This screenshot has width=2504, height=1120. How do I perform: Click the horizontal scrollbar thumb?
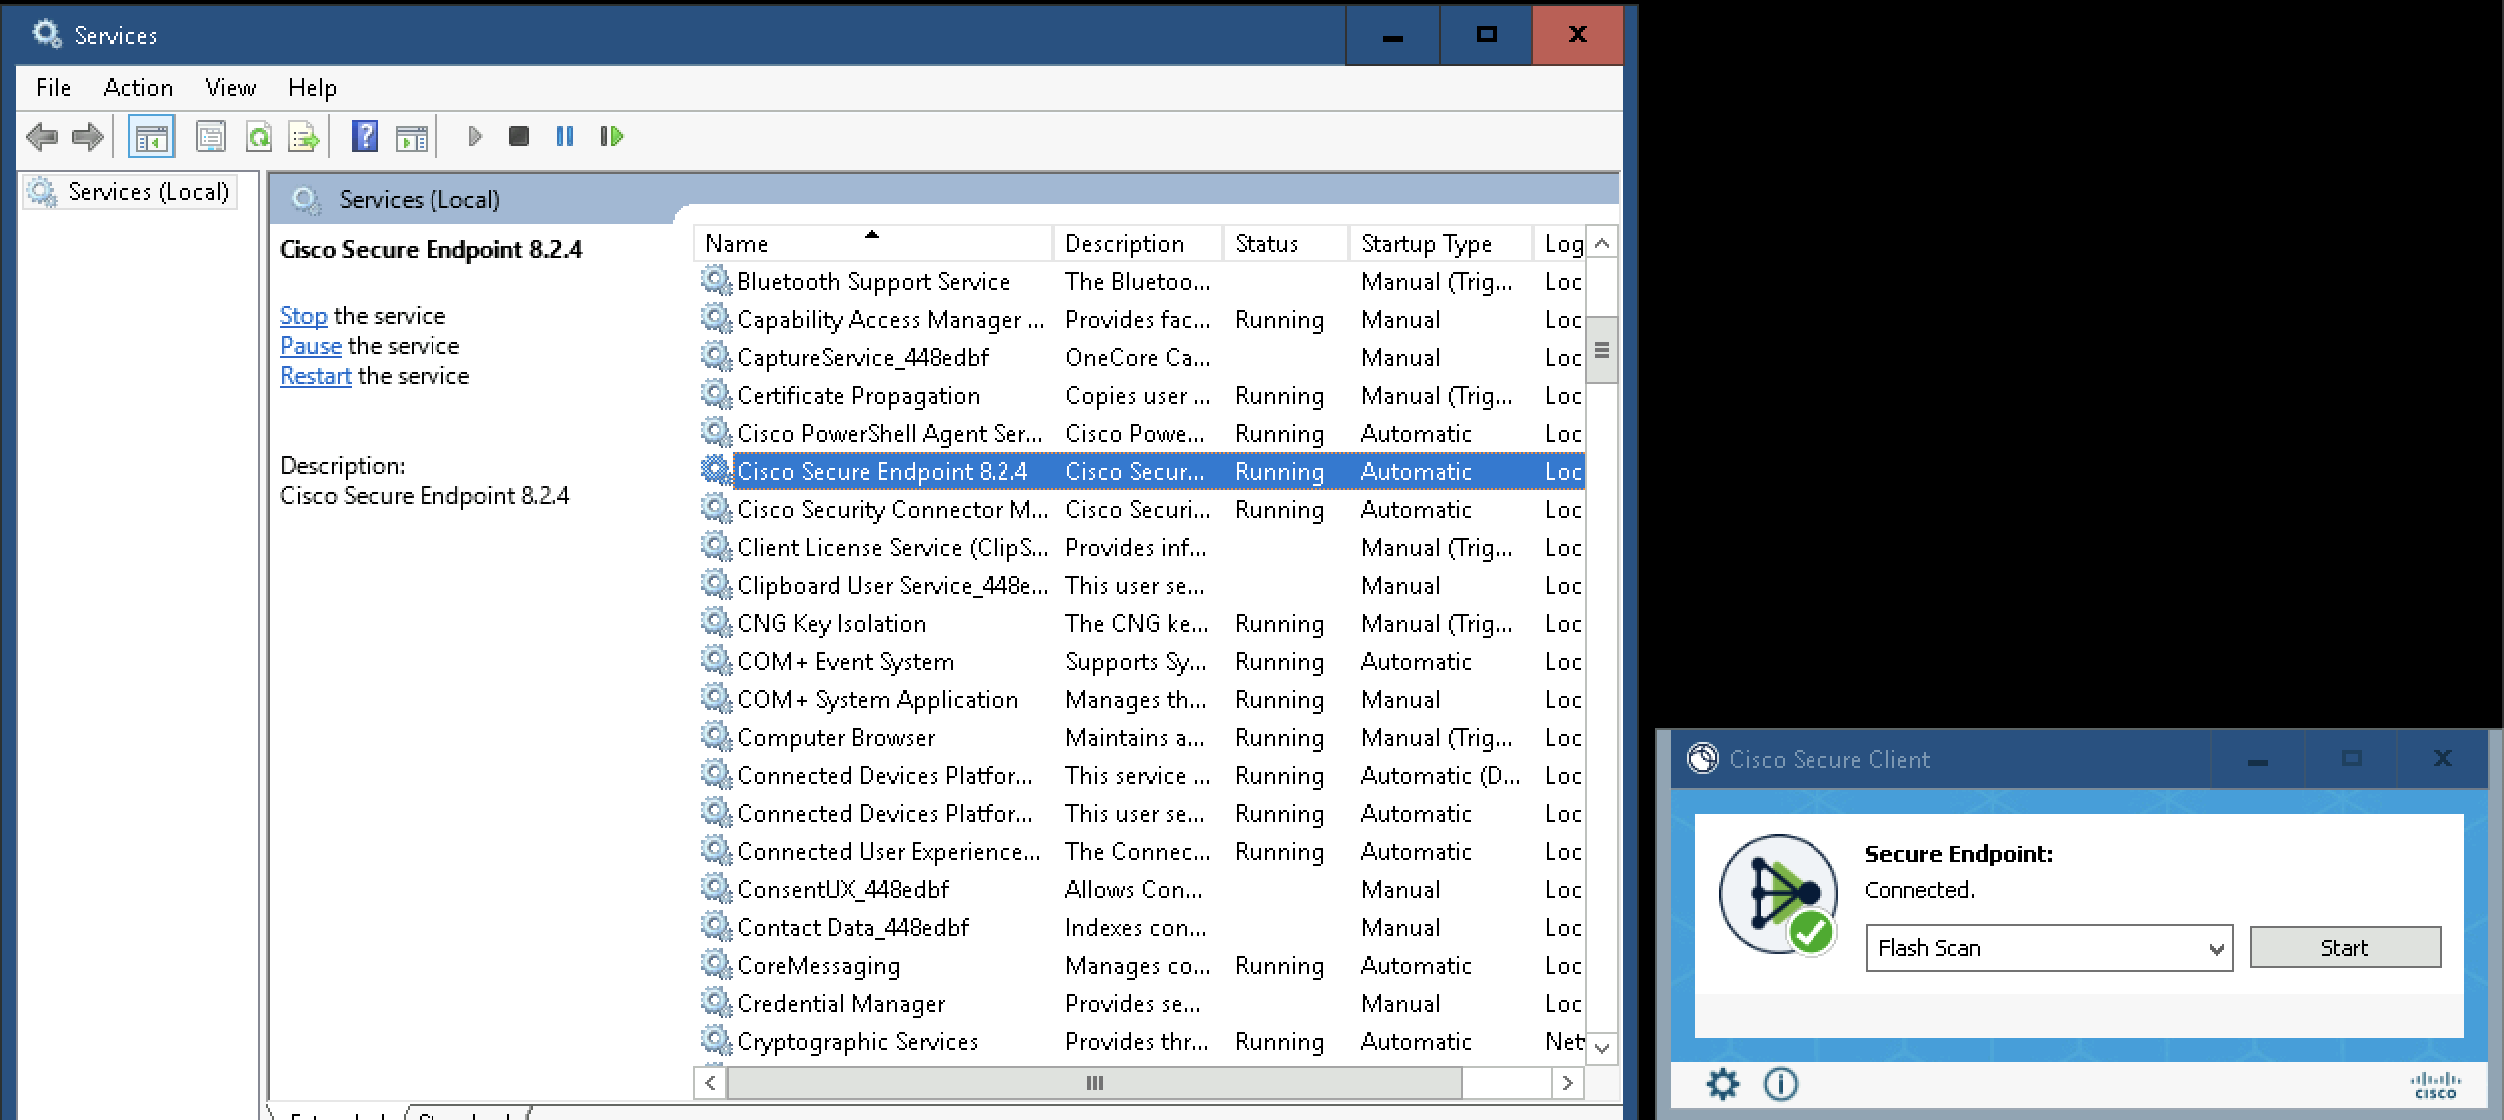pyautogui.click(x=1094, y=1083)
